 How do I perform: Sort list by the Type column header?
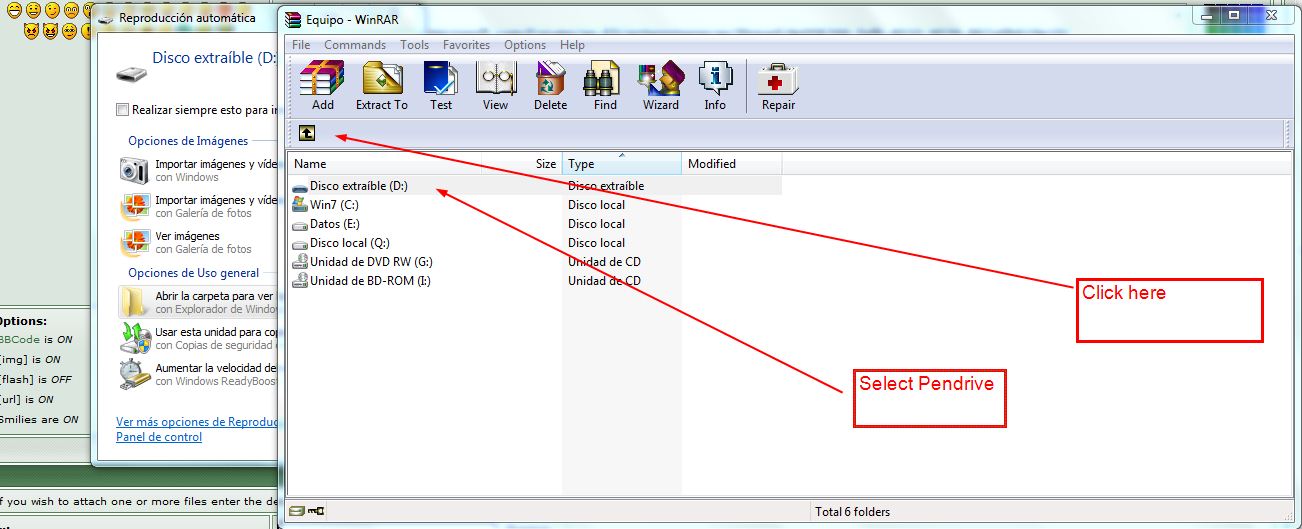click(620, 164)
